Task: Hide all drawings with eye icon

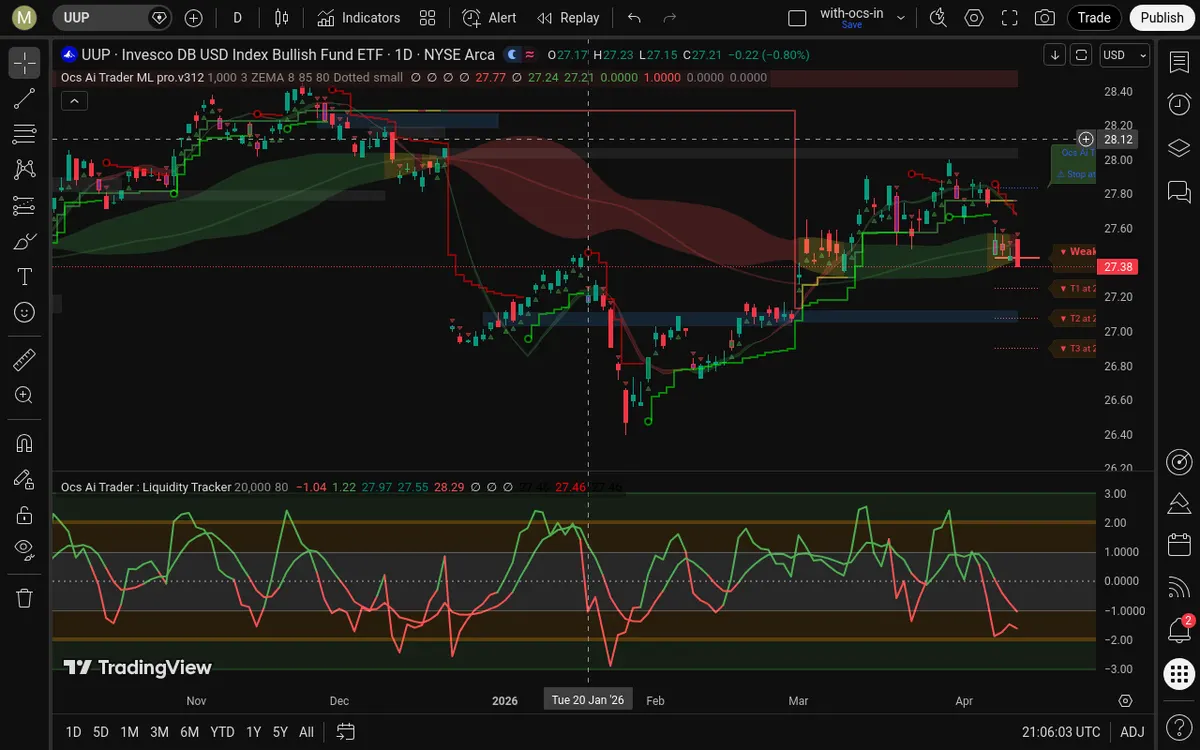Action: 25,548
